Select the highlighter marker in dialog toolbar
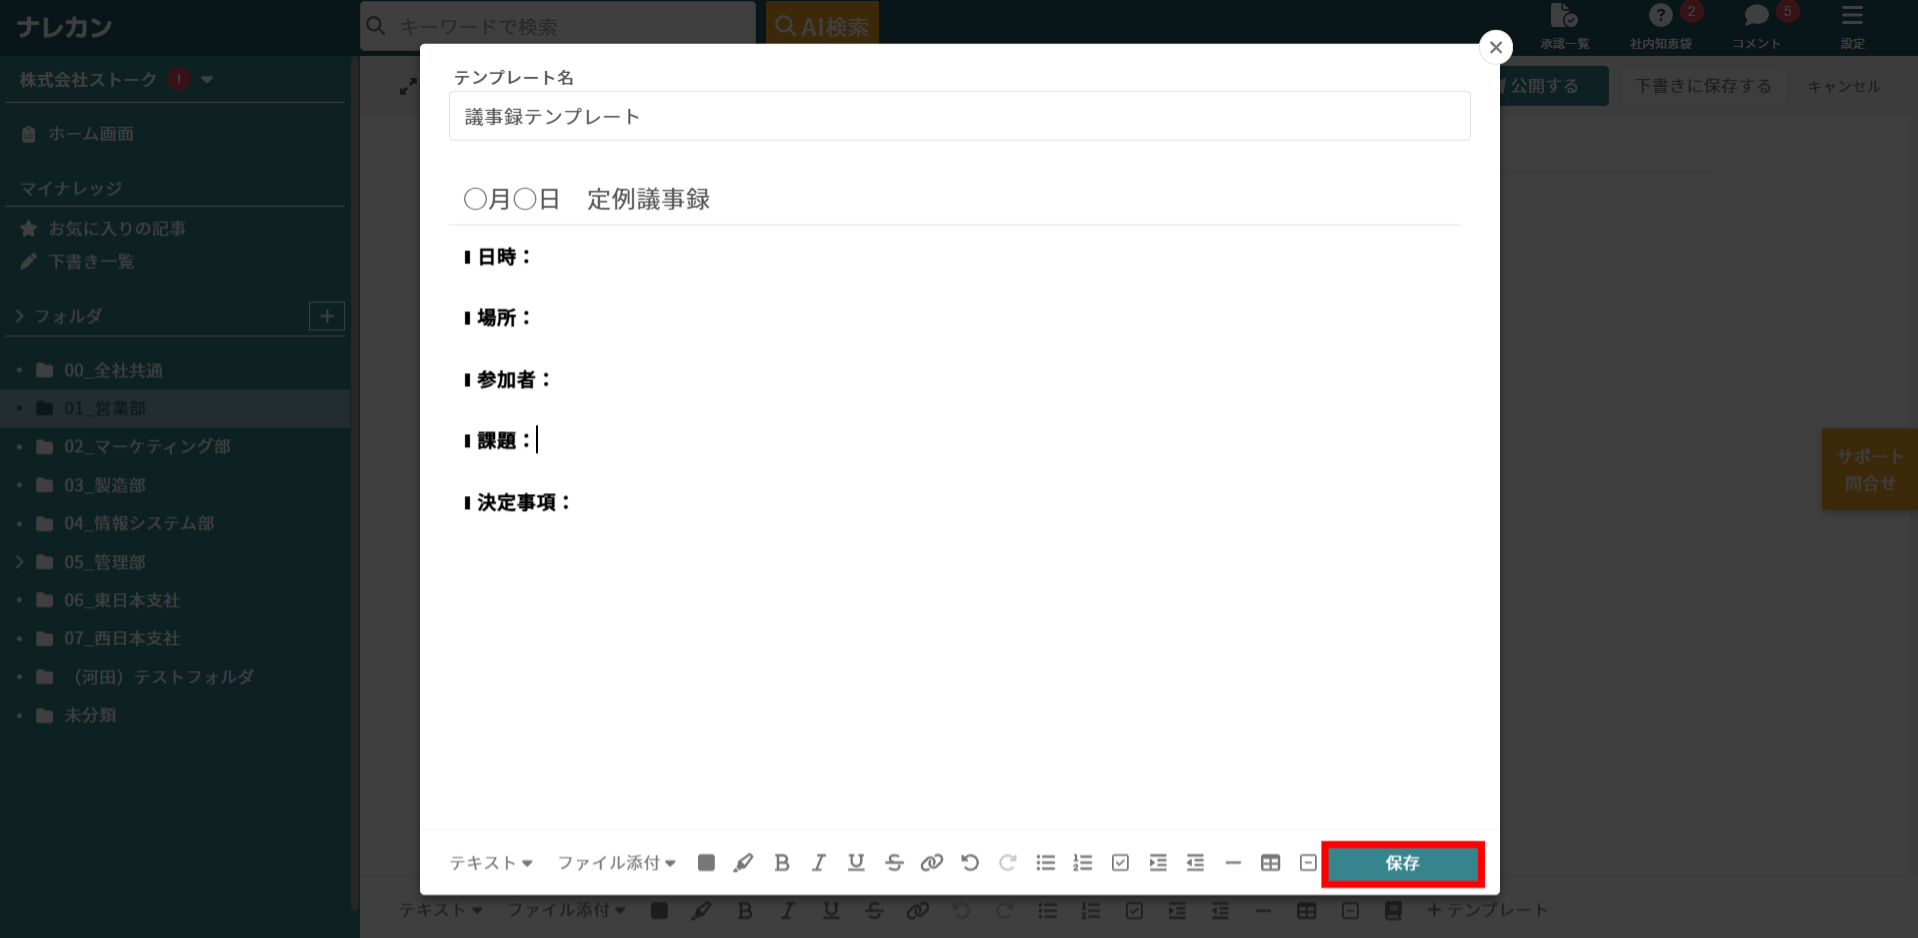1918x938 pixels. pyautogui.click(x=743, y=862)
